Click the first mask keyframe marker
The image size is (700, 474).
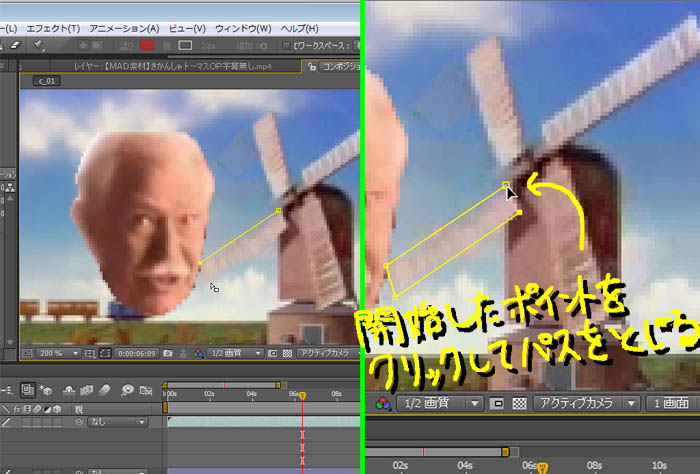coord(303,435)
